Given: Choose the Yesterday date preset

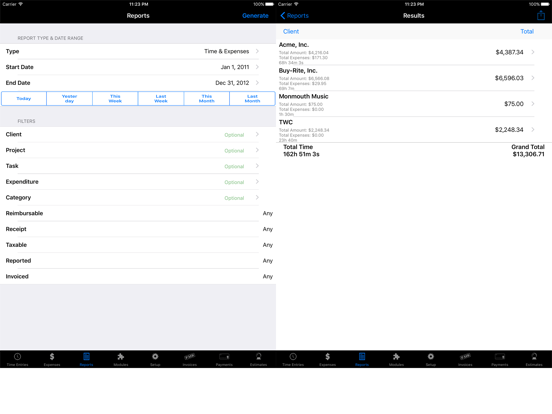Looking at the screenshot, I should point(69,99).
